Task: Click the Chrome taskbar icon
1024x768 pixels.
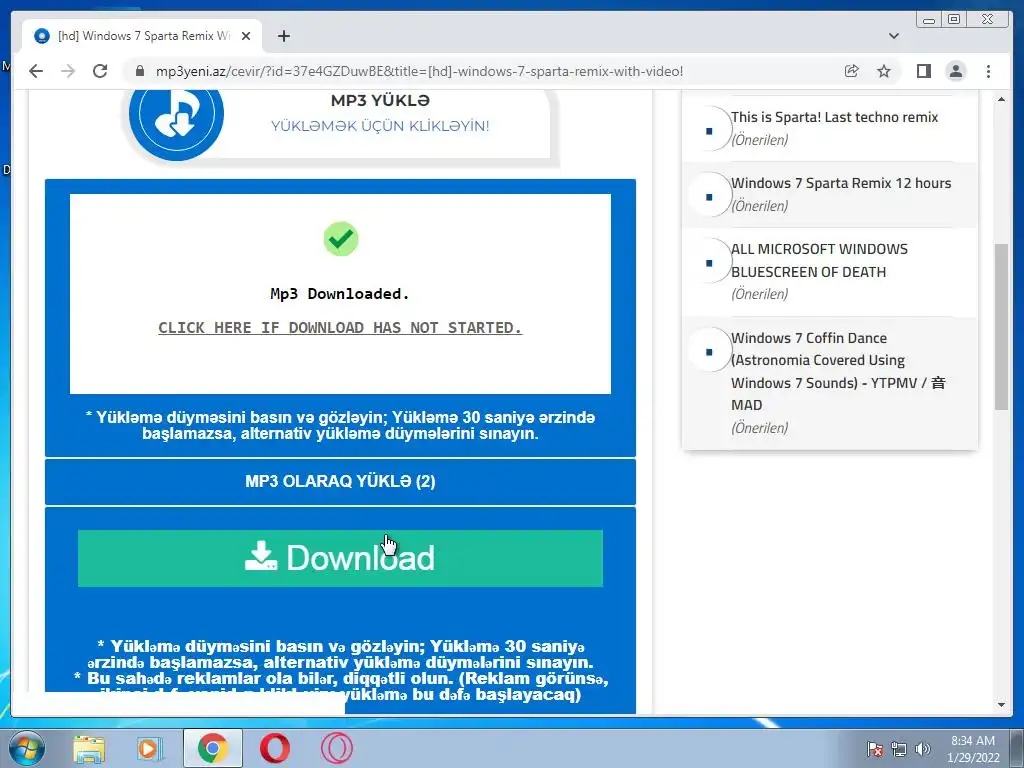Action: coord(212,748)
